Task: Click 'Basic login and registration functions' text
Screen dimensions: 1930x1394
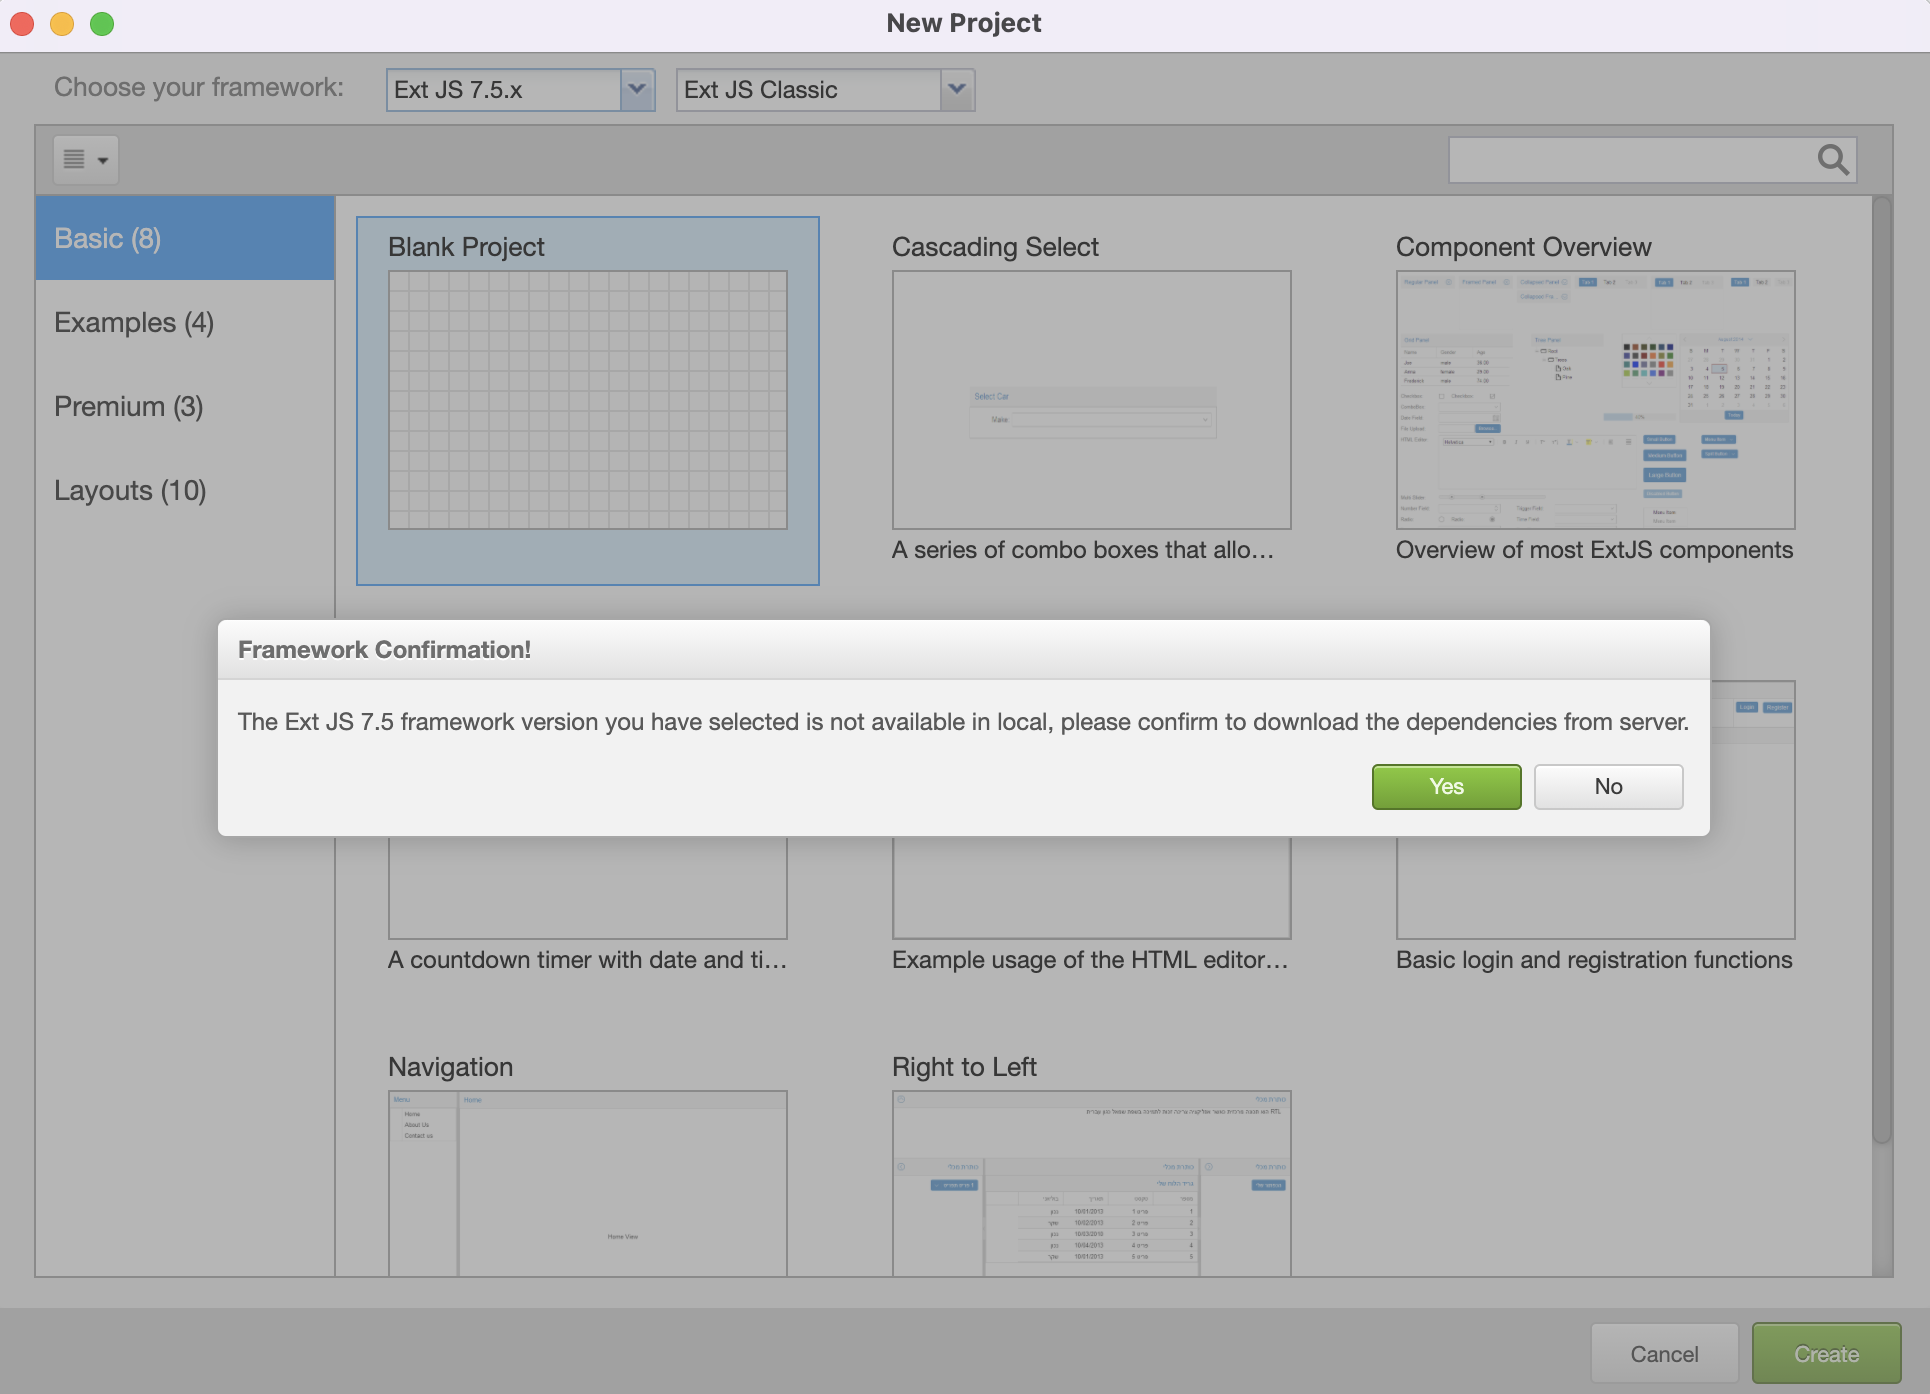Action: coord(1594,960)
